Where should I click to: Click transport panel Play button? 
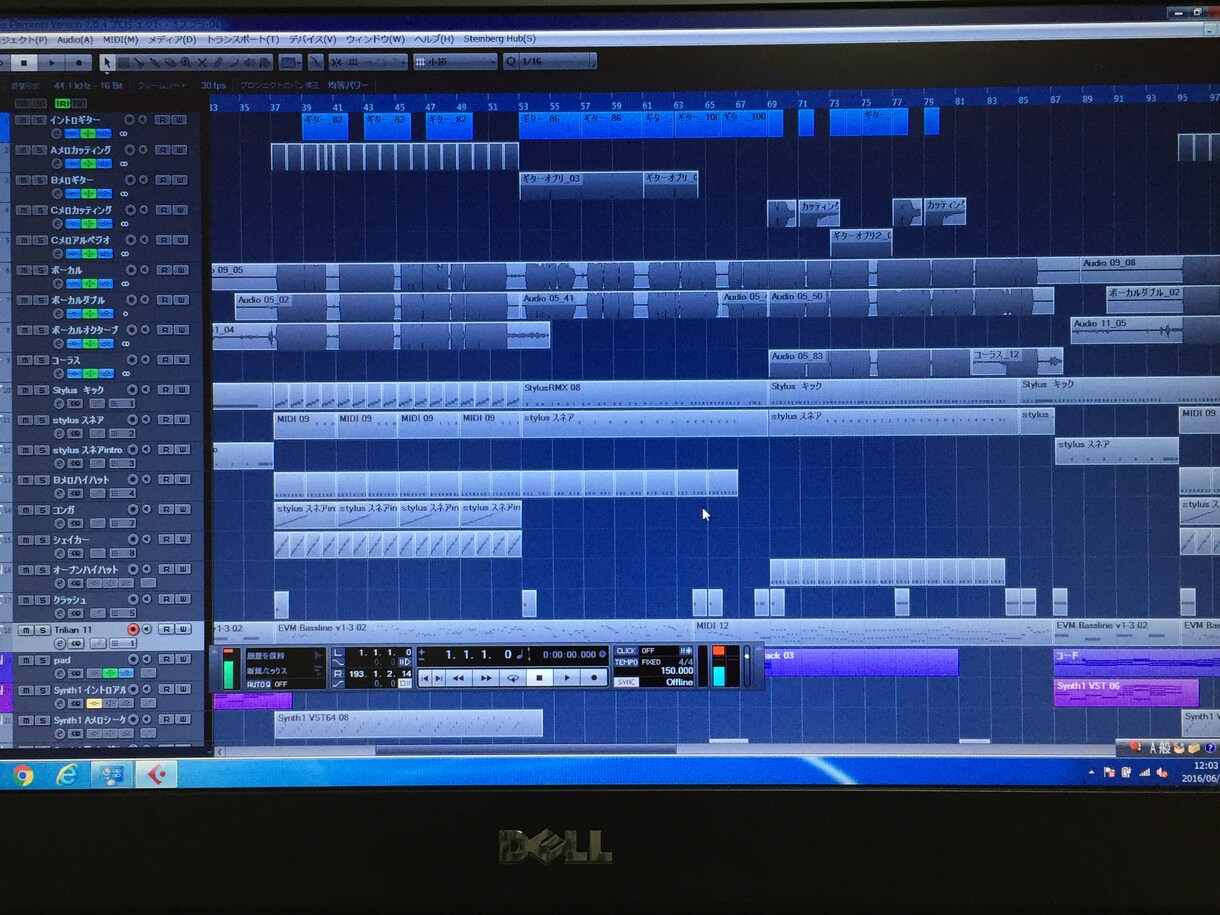(x=566, y=678)
